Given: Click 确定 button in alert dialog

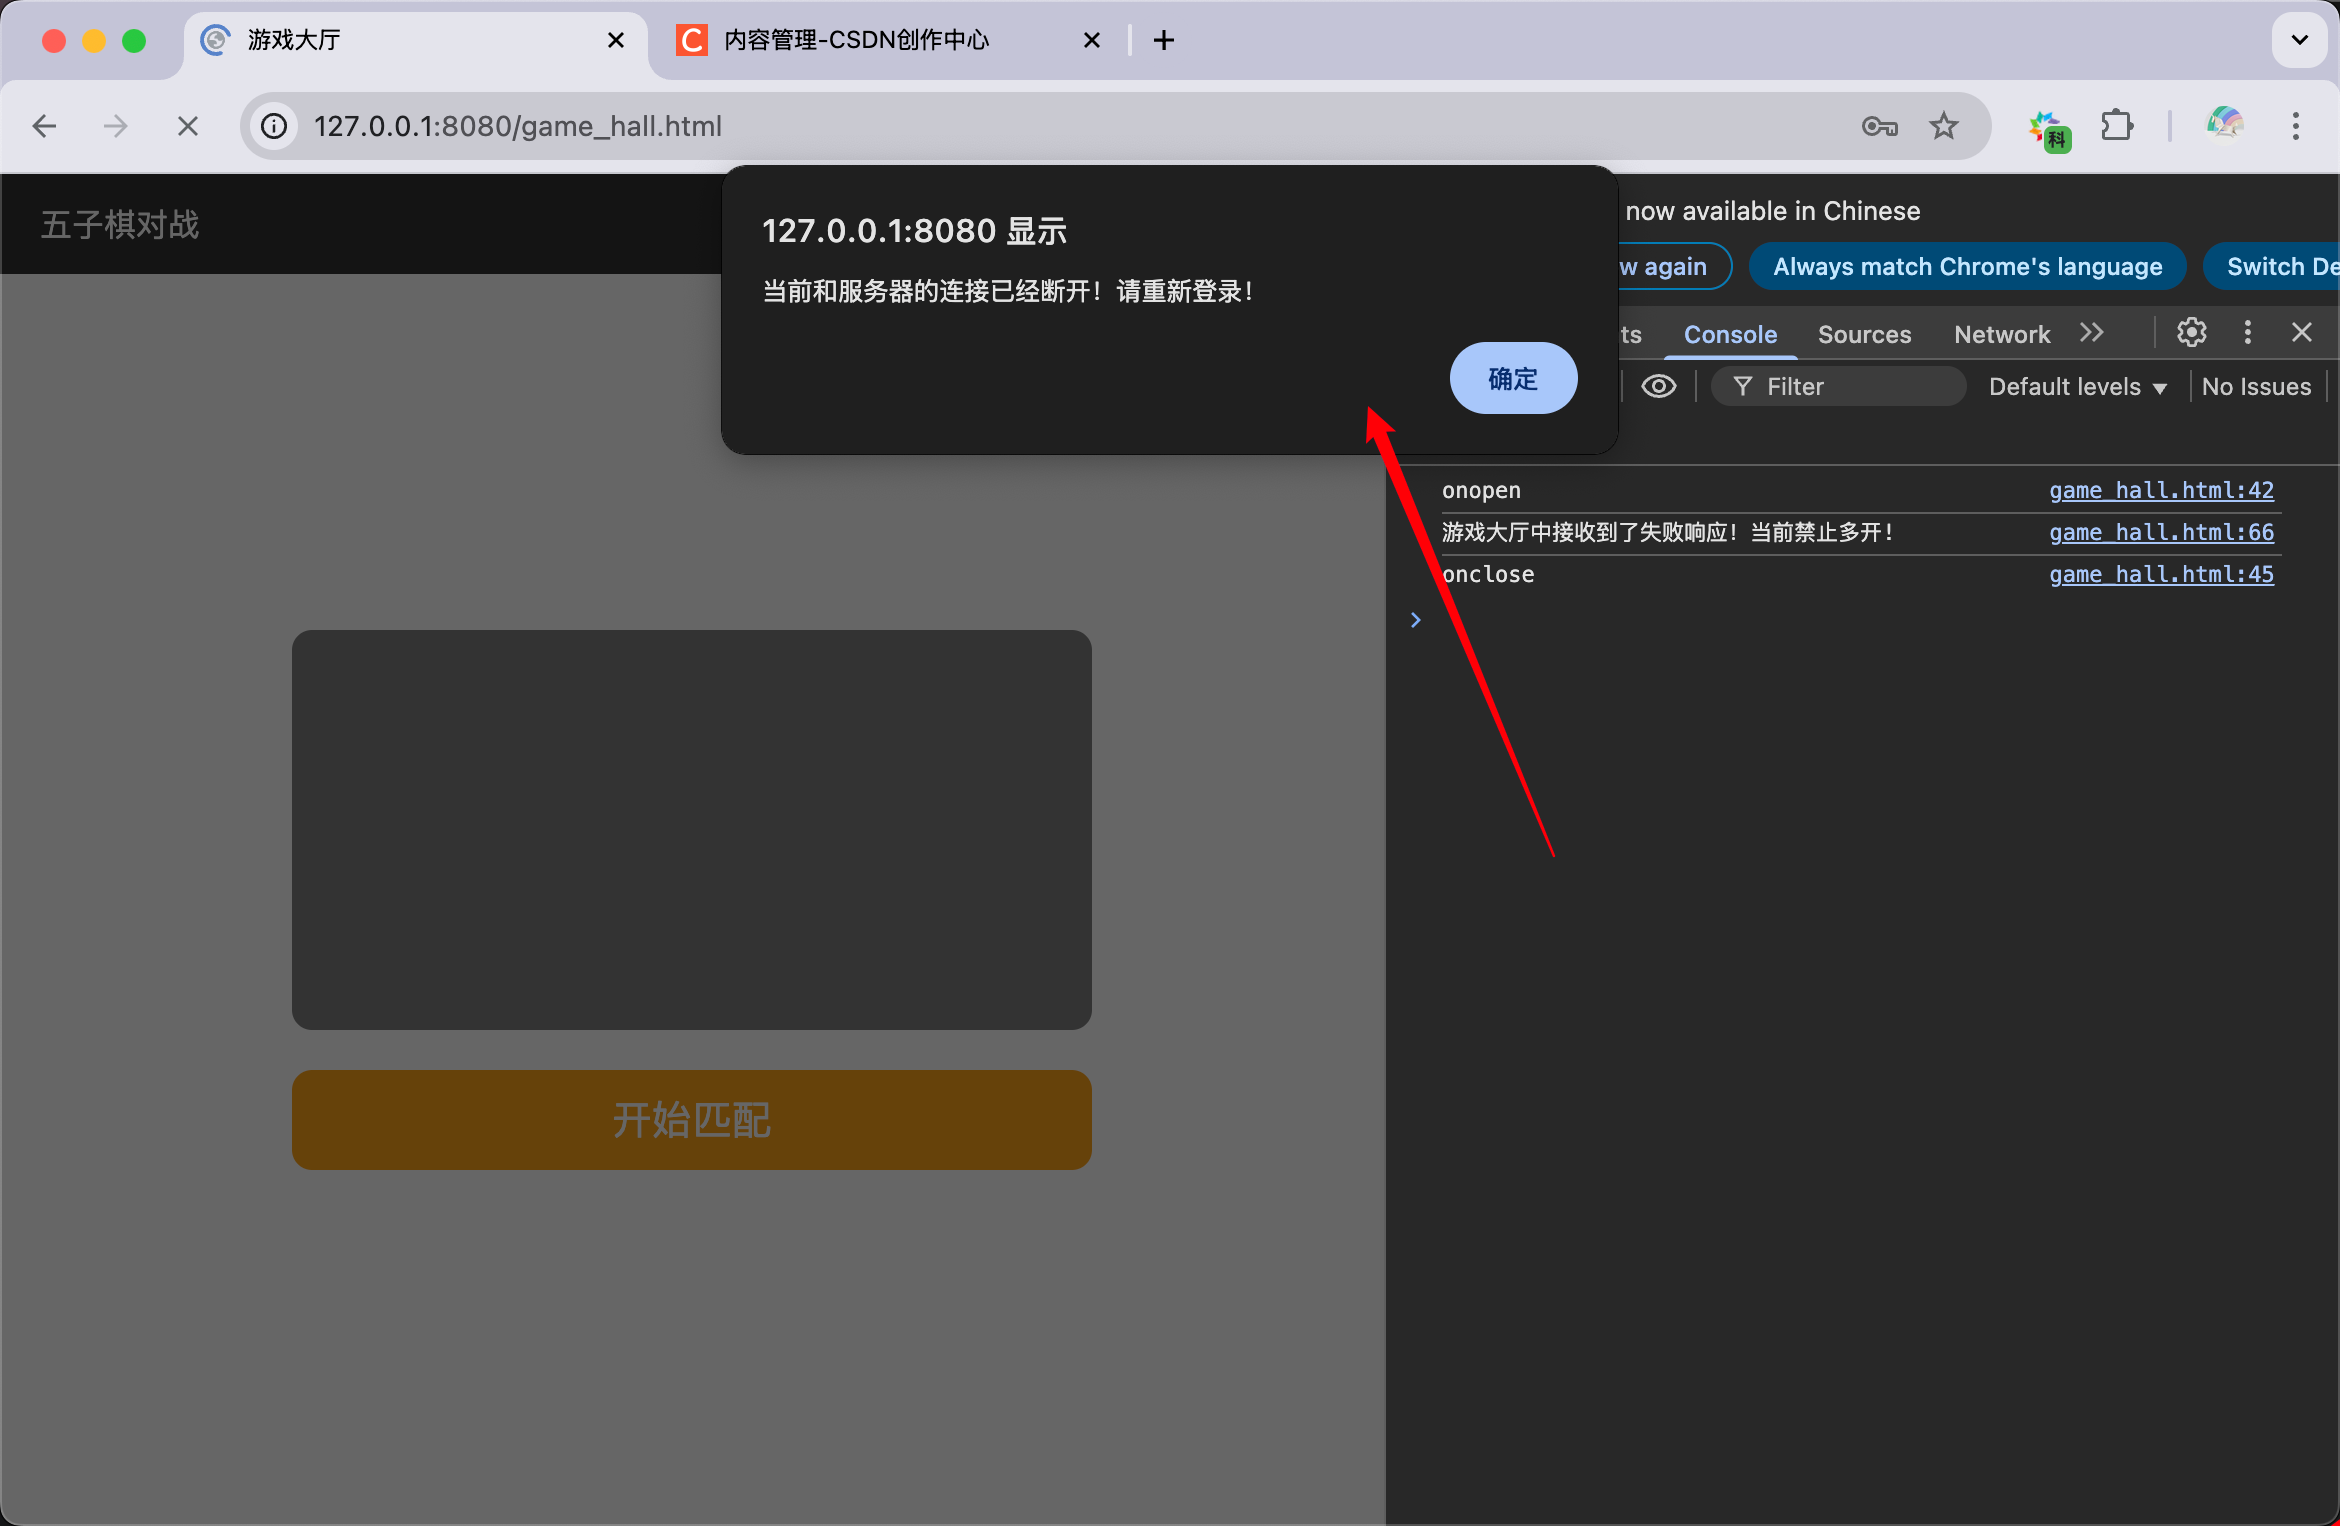Looking at the screenshot, I should [1513, 378].
